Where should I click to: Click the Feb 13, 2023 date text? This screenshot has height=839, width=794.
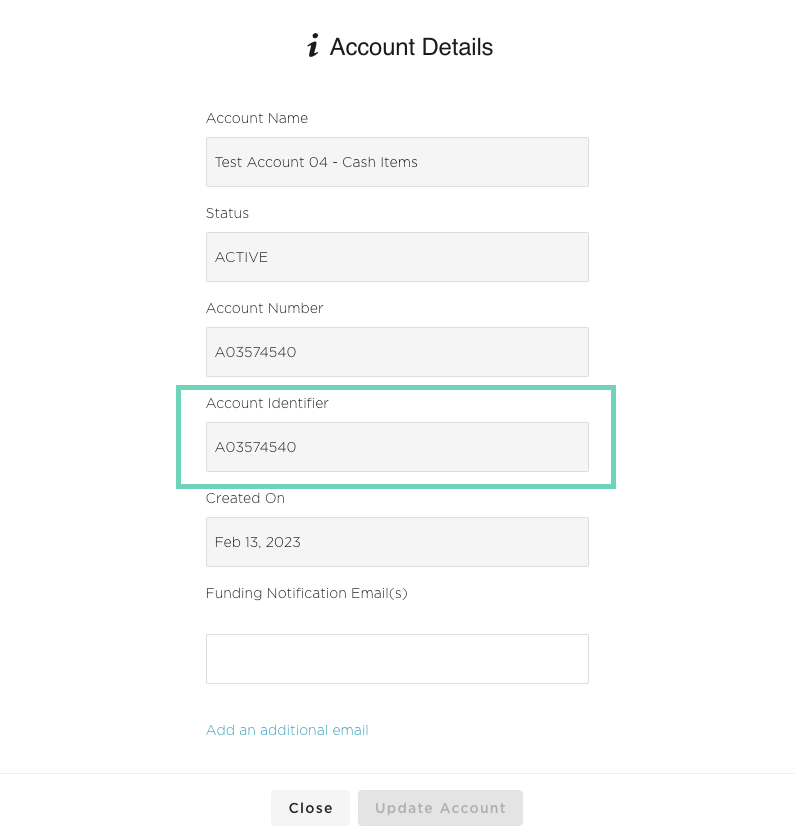(257, 542)
